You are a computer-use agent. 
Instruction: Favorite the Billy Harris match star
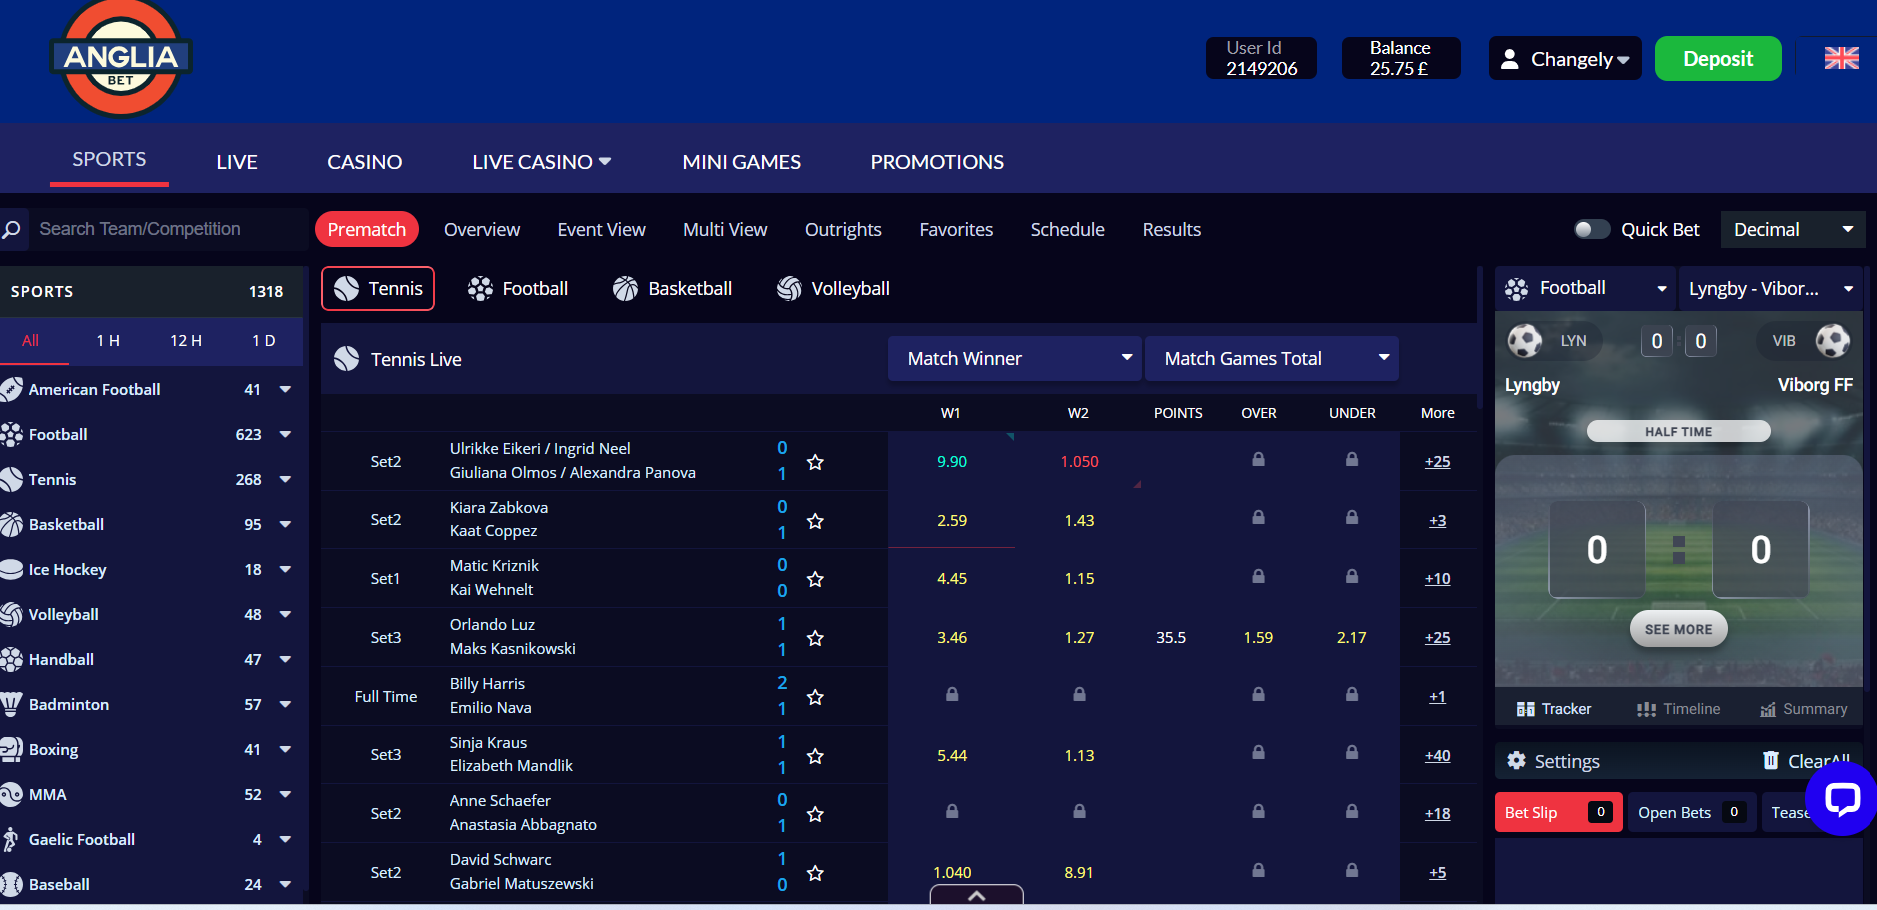coord(815,697)
